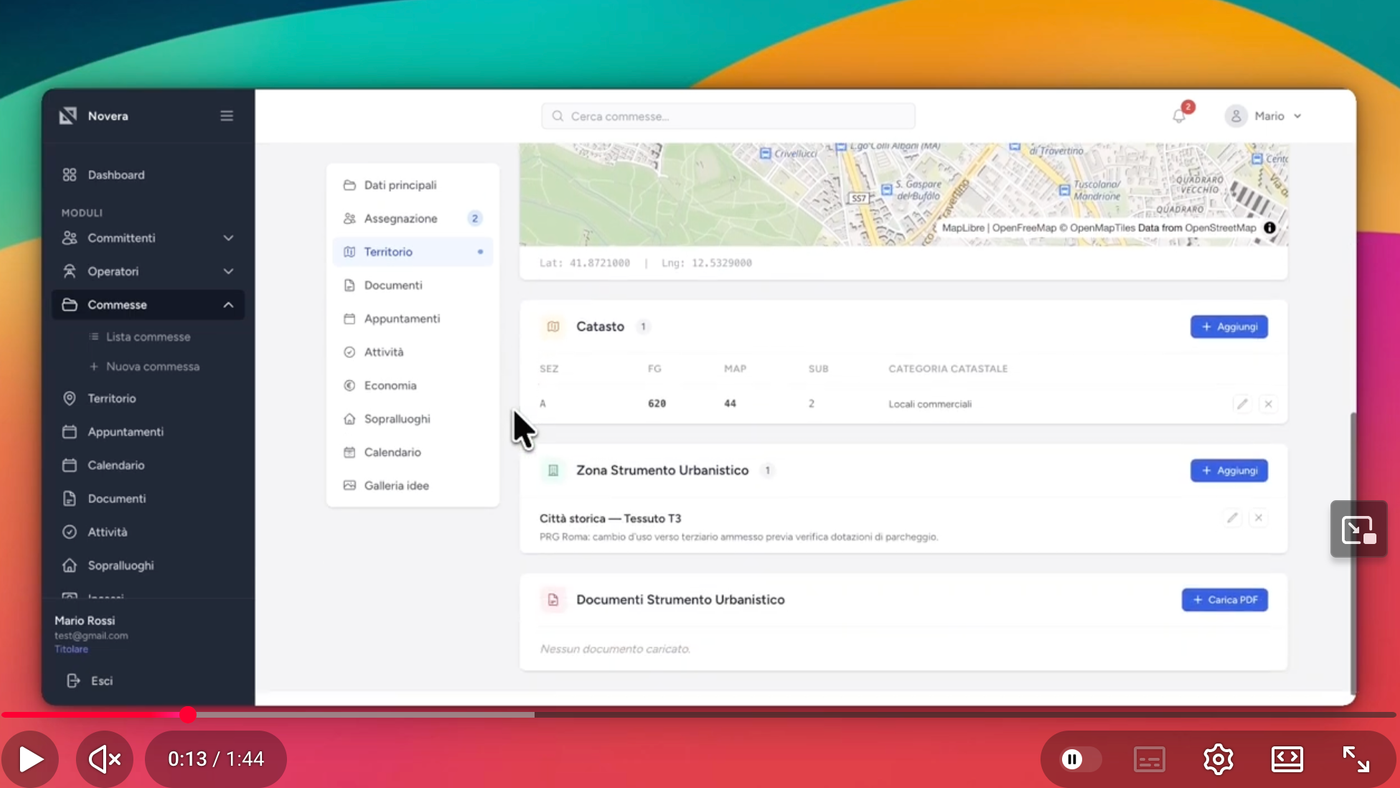
Task: Select the Documenti tab in the commessa panel
Action: (413, 285)
